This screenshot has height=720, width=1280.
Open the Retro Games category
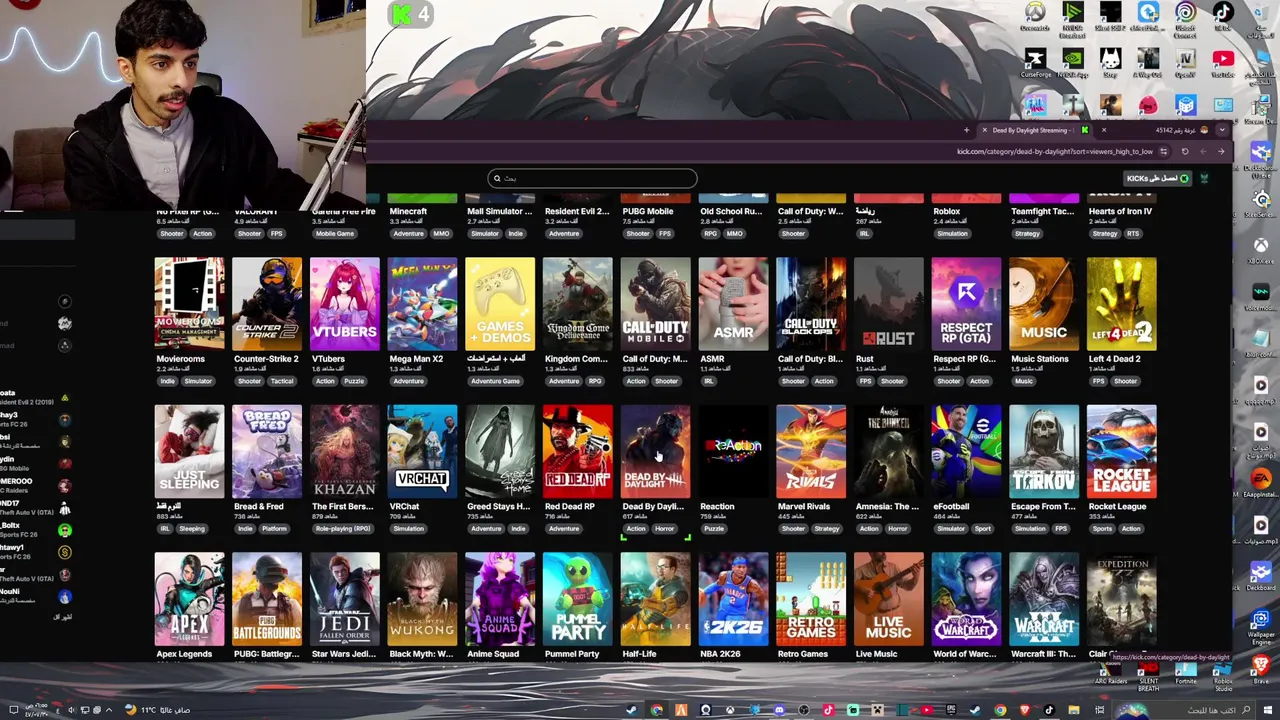point(811,599)
